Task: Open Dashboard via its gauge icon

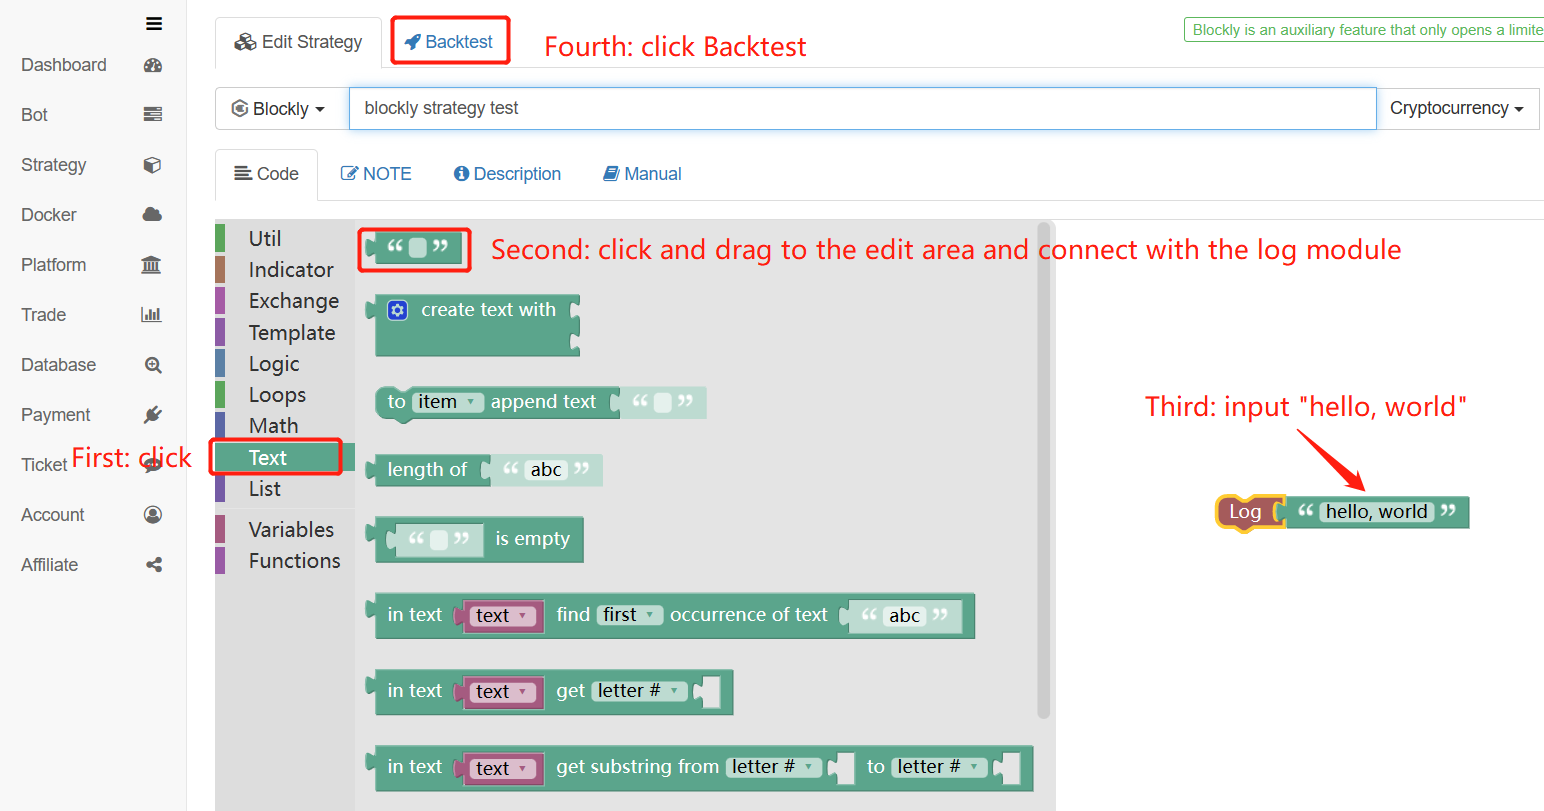Action: pos(153,66)
